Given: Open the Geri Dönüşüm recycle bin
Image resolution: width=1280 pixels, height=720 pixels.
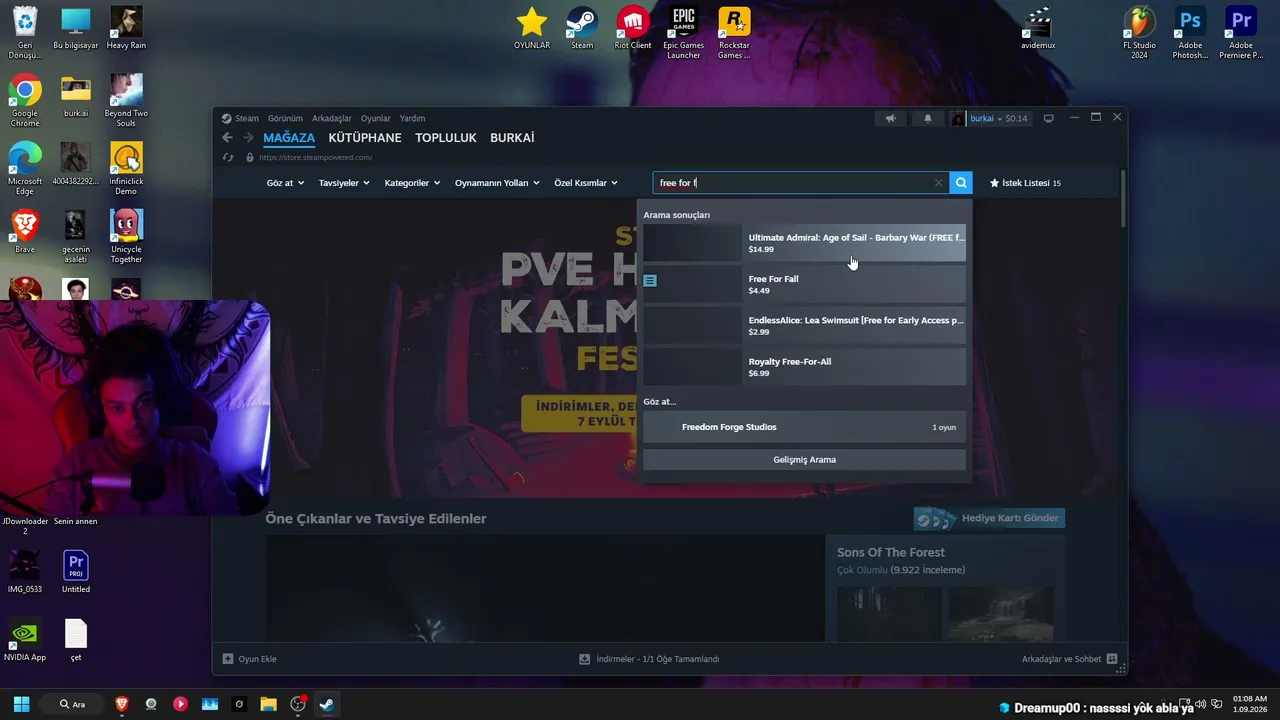Looking at the screenshot, I should click(x=25, y=33).
